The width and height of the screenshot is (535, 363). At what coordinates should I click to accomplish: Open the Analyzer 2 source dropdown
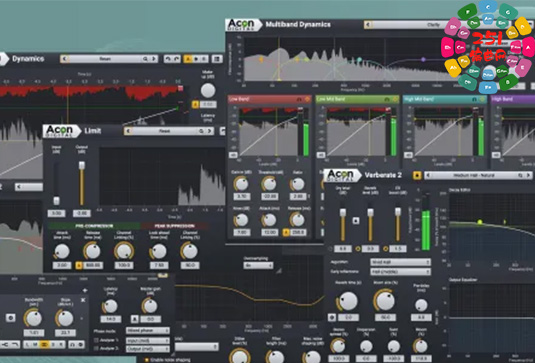click(148, 349)
